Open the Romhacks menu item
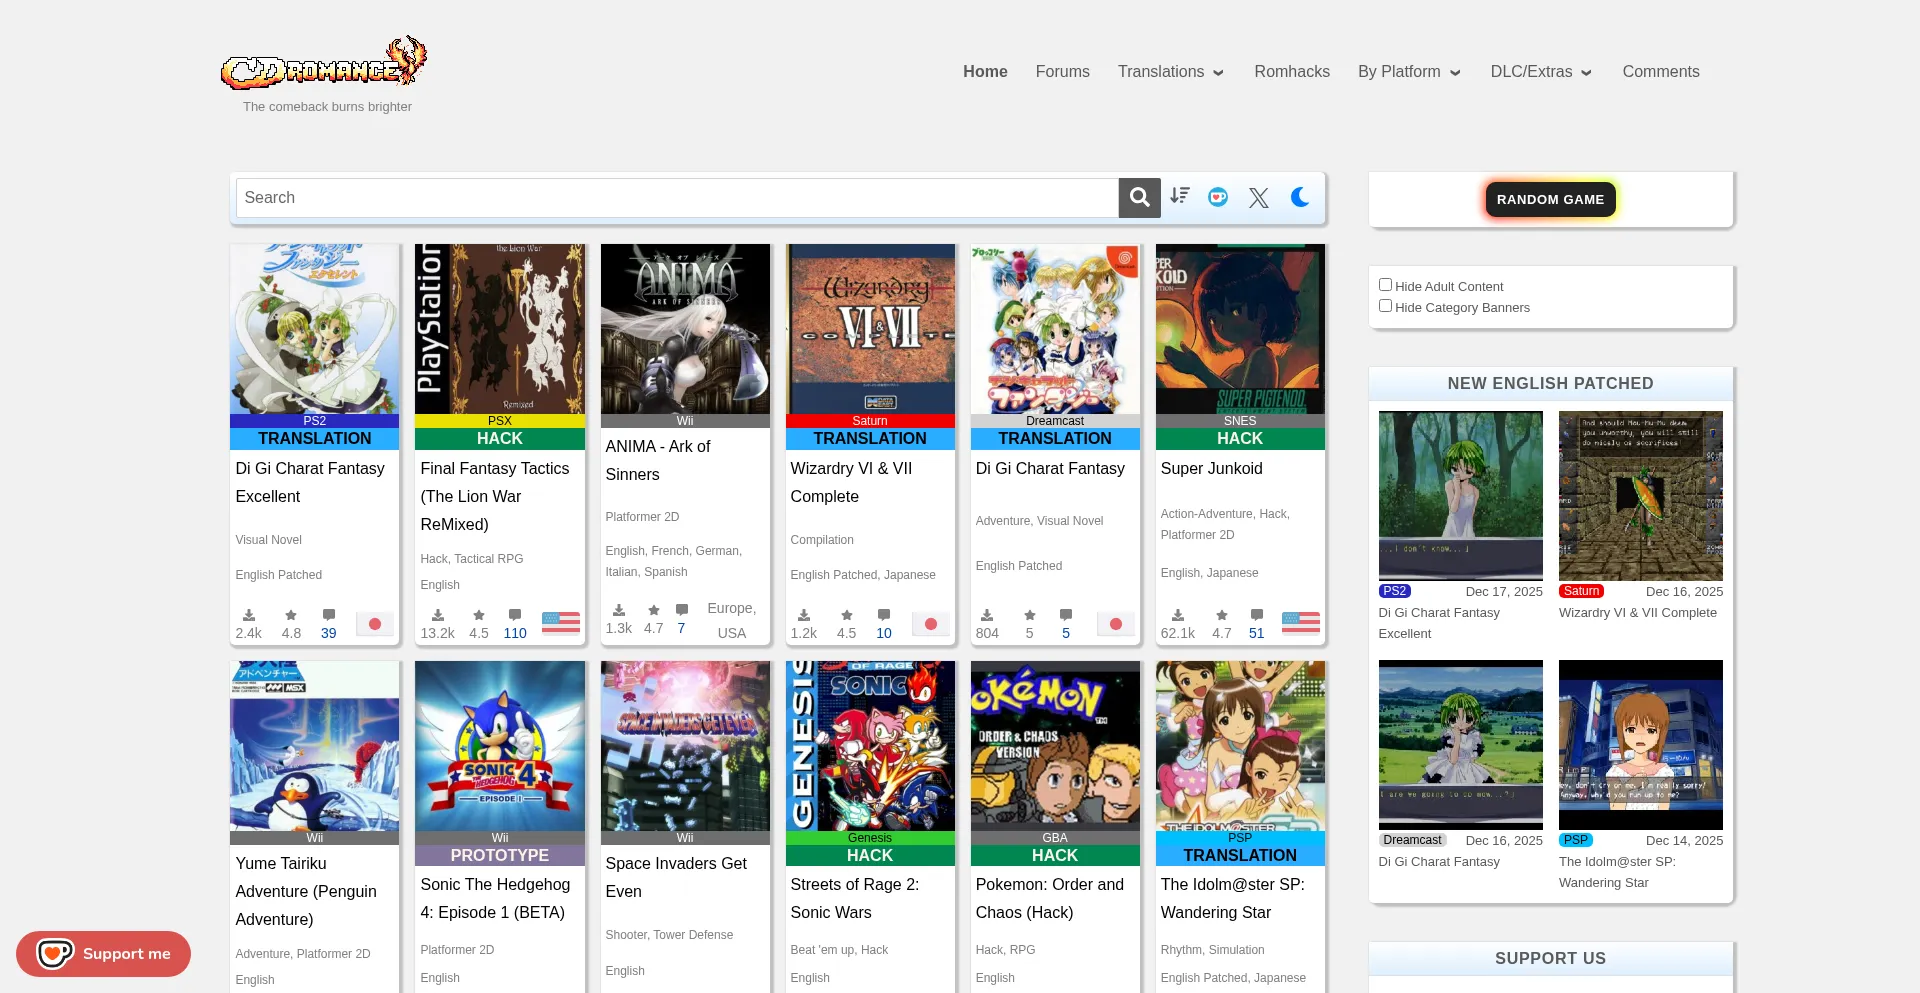This screenshot has width=1920, height=993. coord(1291,72)
